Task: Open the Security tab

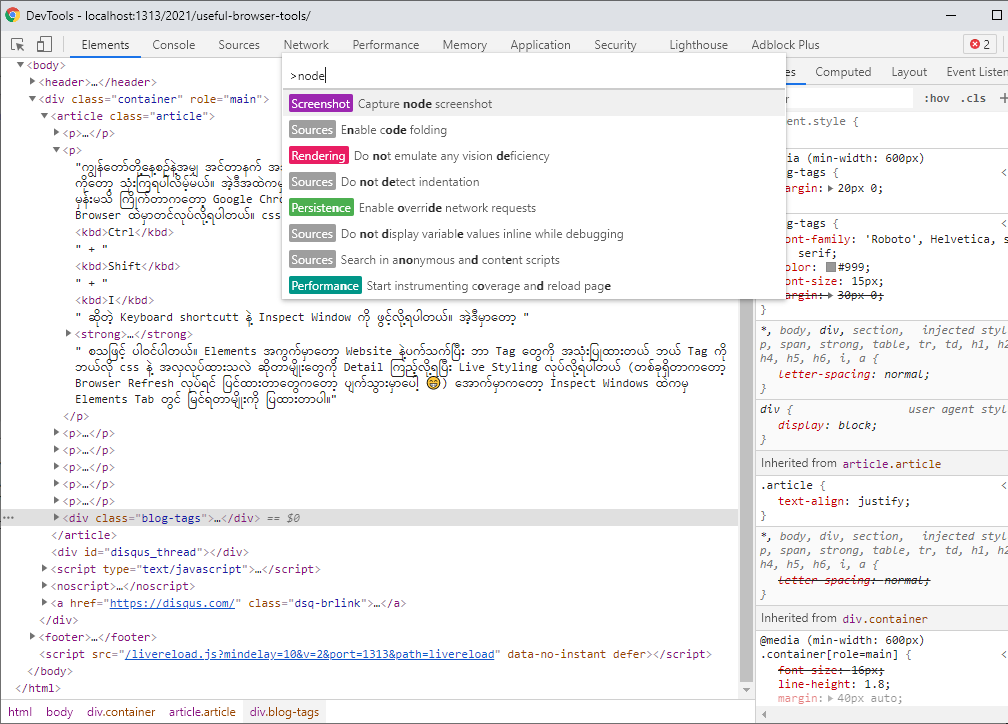Action: 615,44
